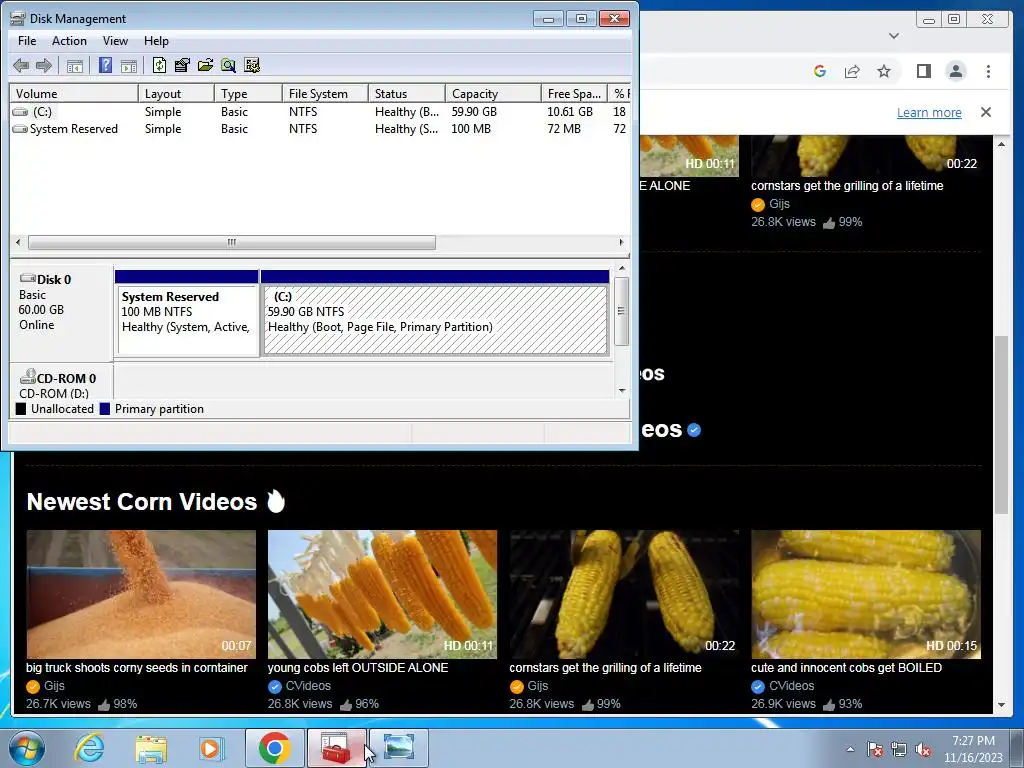Click the Chrome page vertical scrollbar thumb

coord(1002,424)
